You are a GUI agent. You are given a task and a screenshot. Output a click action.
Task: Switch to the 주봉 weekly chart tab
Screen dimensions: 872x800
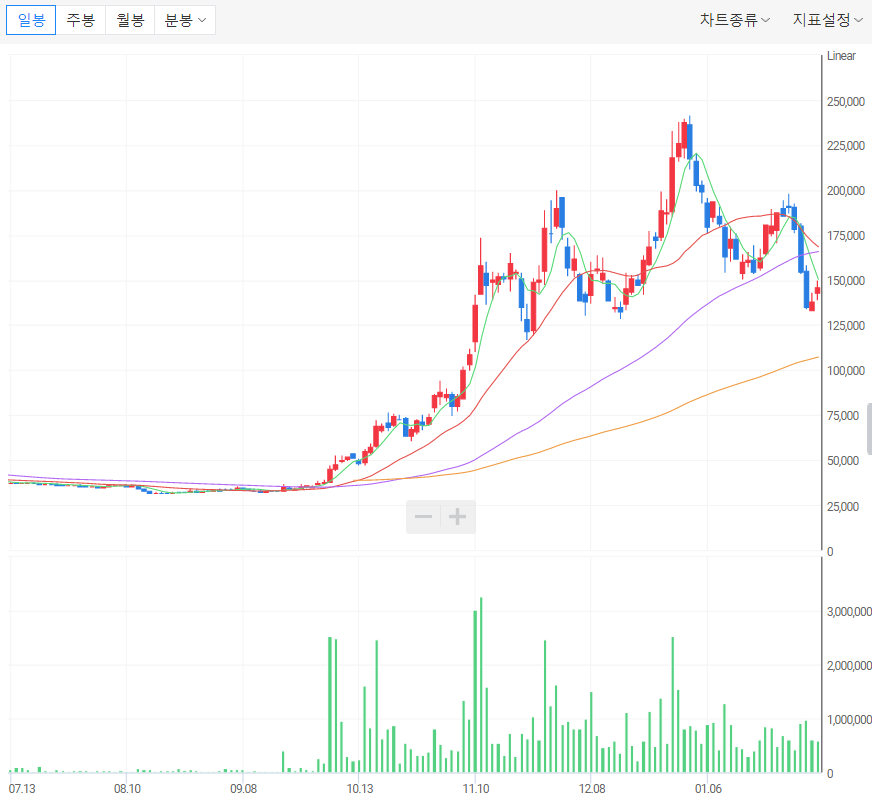point(81,21)
